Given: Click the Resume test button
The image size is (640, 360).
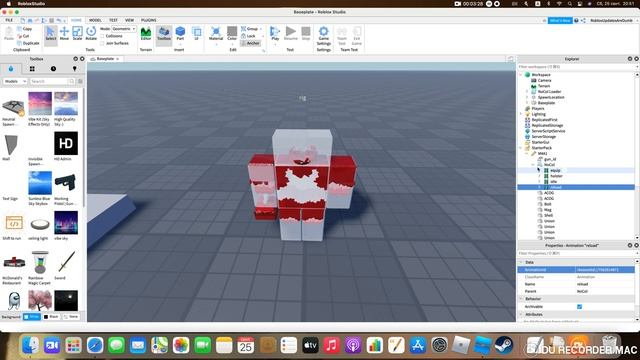Looking at the screenshot, I should tap(291, 33).
